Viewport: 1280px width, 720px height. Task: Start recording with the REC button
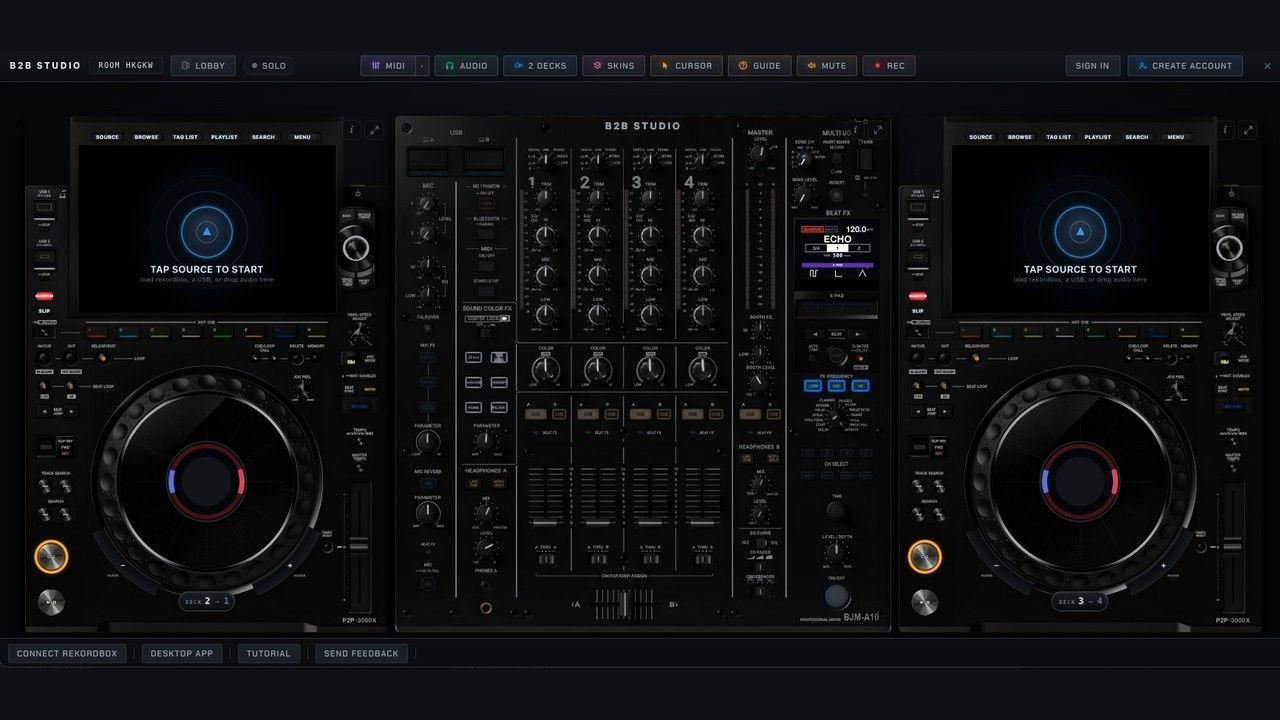(888, 66)
